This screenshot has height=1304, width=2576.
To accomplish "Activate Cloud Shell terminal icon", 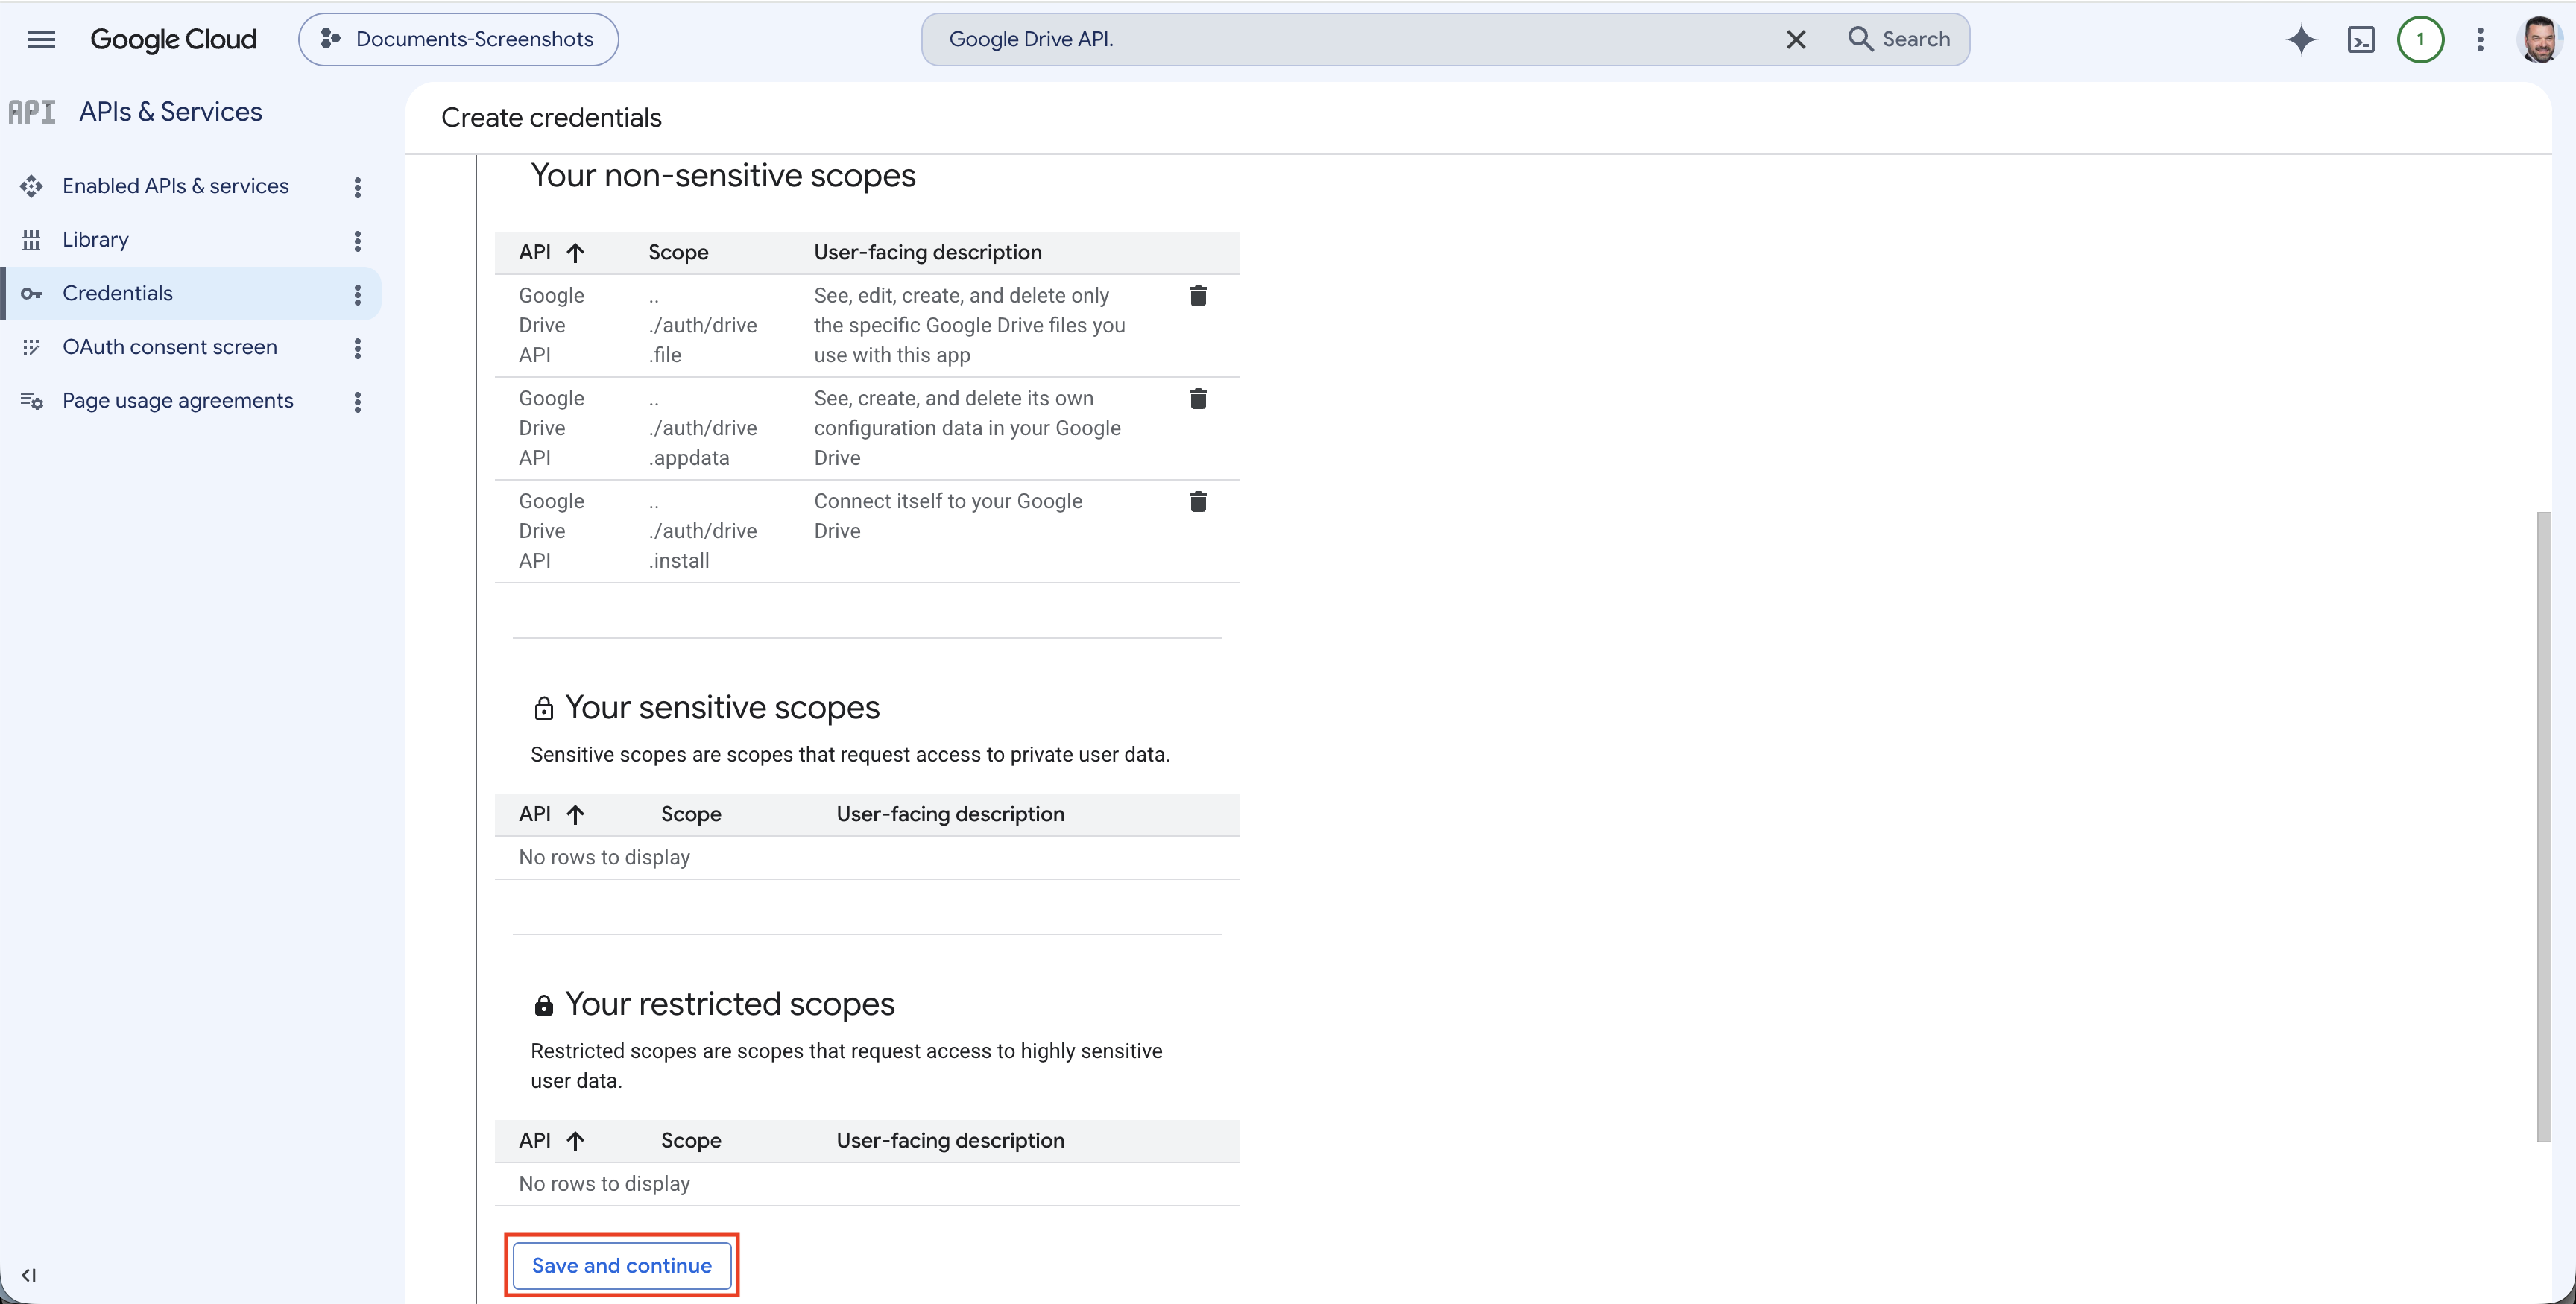I will tap(2361, 39).
